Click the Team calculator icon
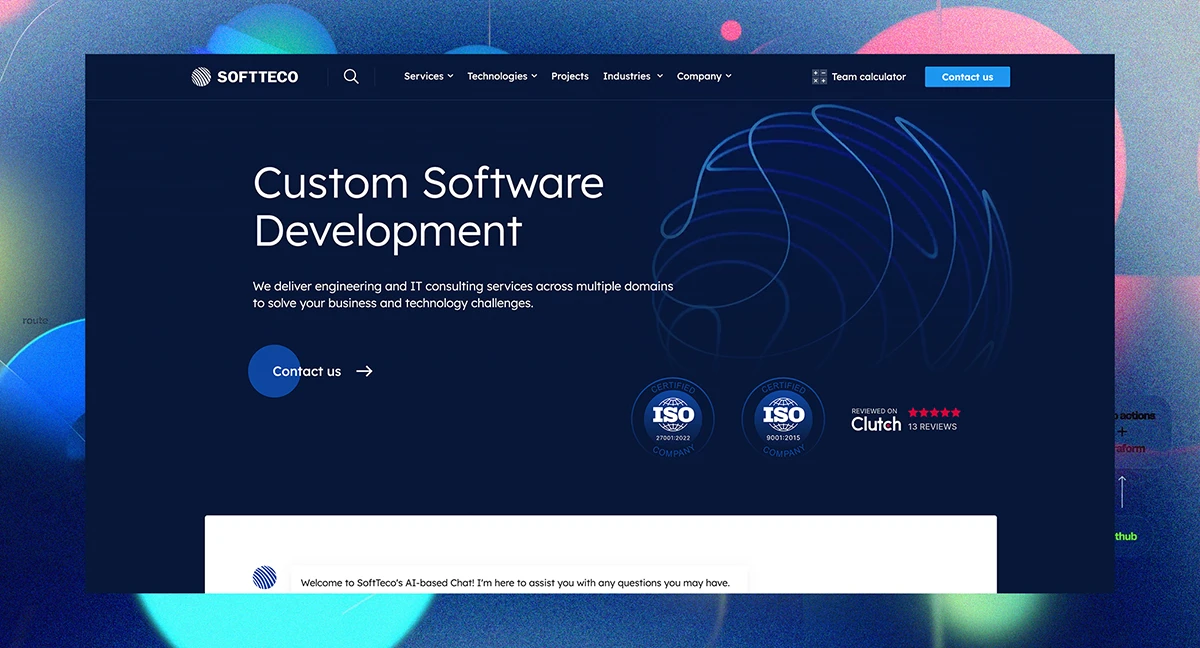This screenshot has width=1200, height=648. point(819,77)
